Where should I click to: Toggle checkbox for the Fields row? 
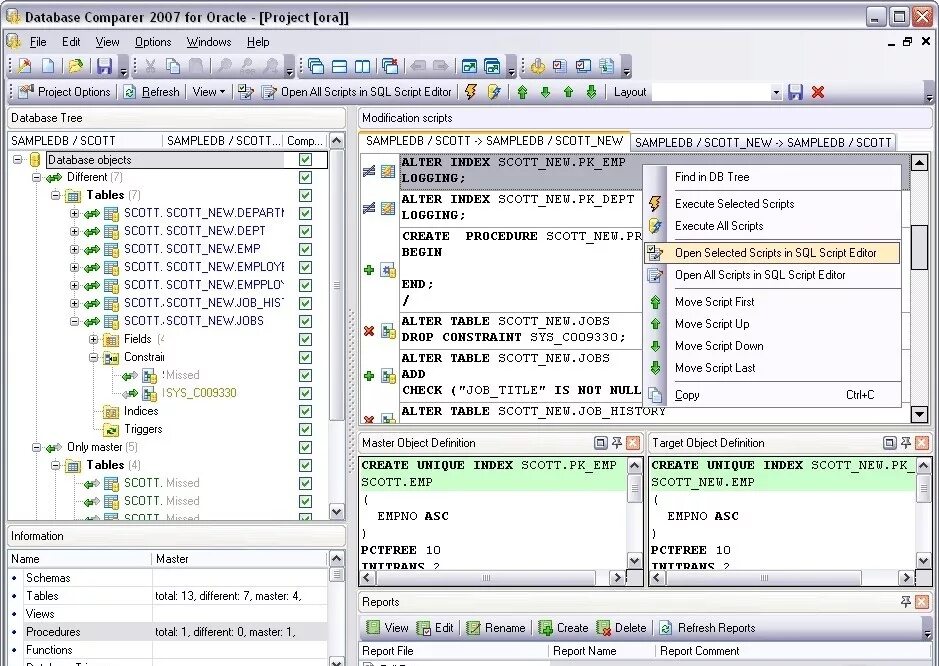coord(305,339)
